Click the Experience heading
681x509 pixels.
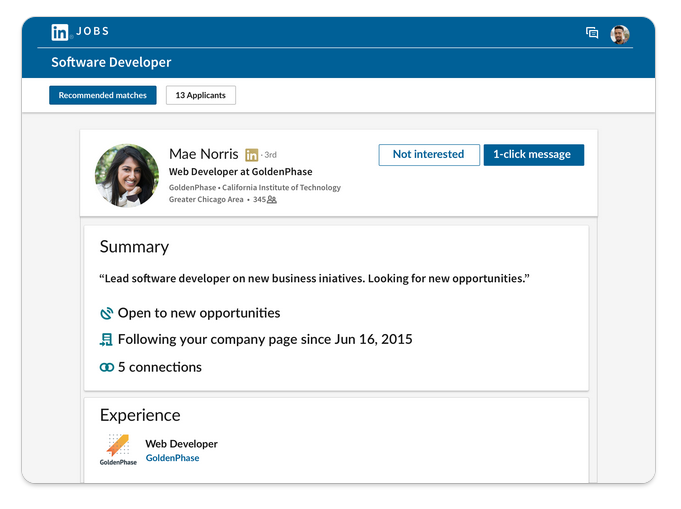click(140, 415)
